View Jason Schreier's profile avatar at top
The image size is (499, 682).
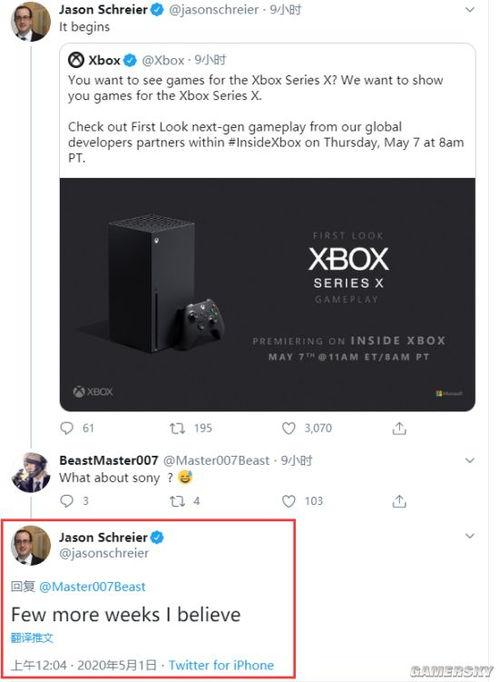tap(30, 22)
